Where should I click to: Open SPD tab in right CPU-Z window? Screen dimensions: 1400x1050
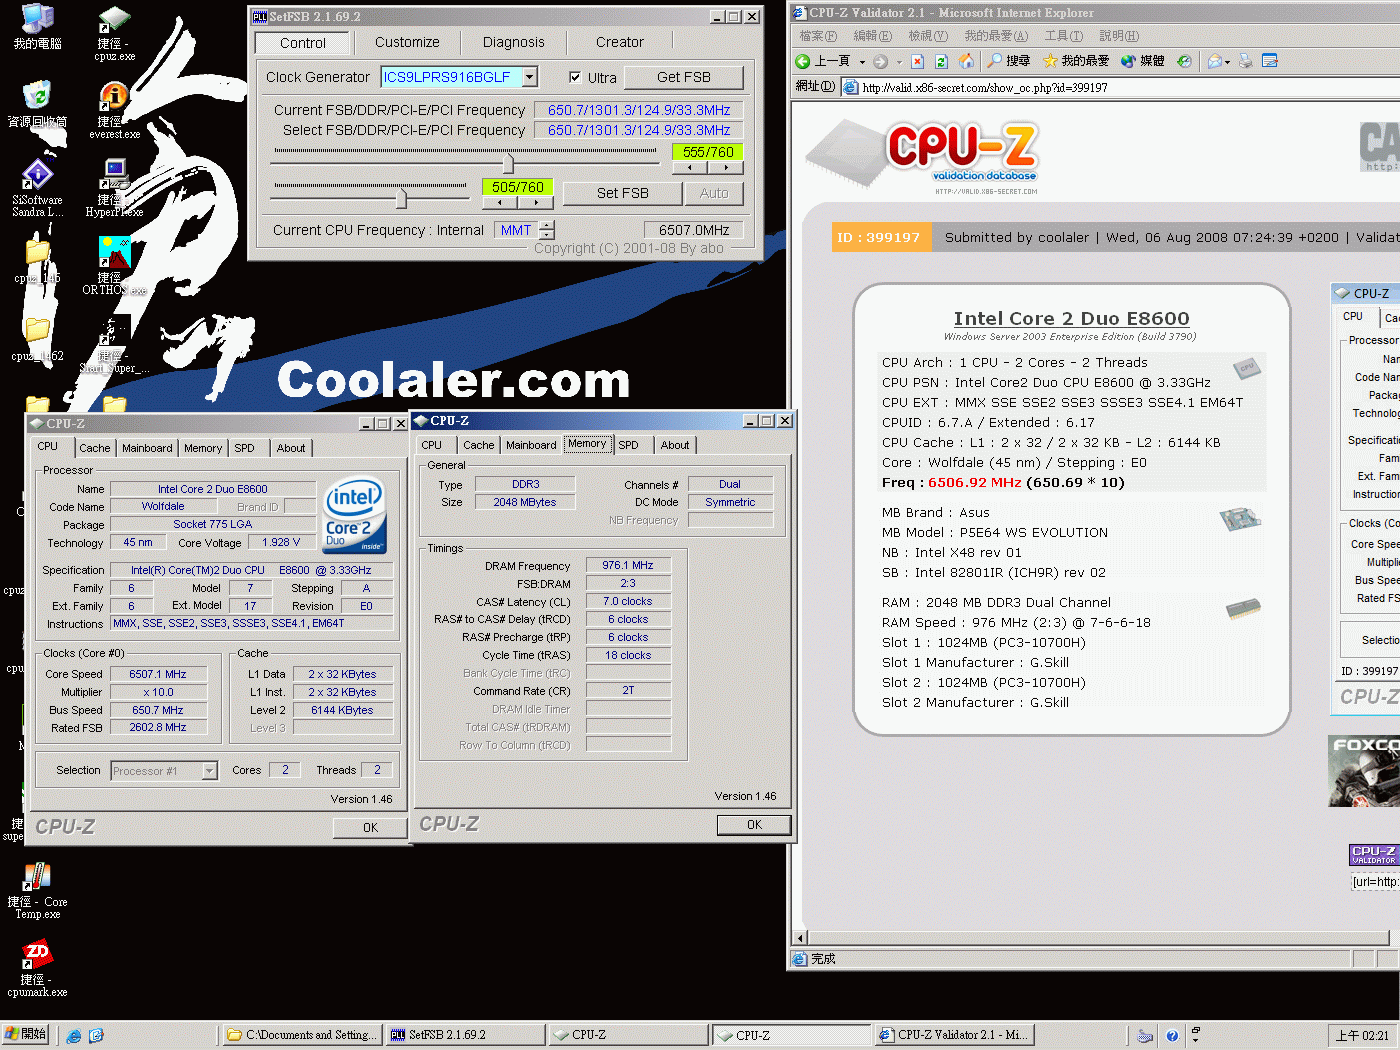(x=628, y=445)
